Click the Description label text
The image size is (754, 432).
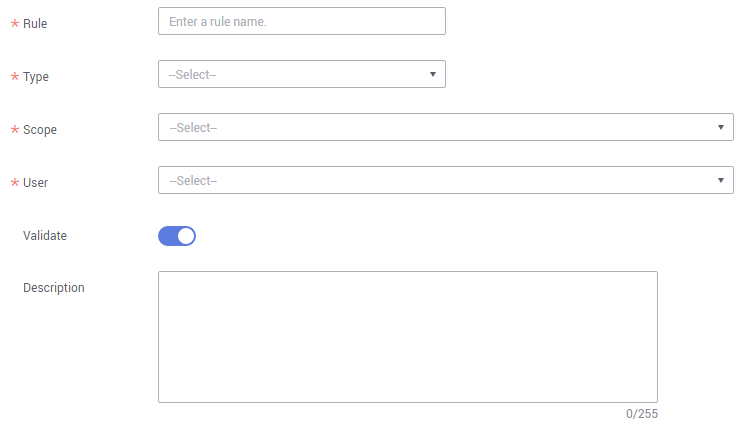click(54, 288)
